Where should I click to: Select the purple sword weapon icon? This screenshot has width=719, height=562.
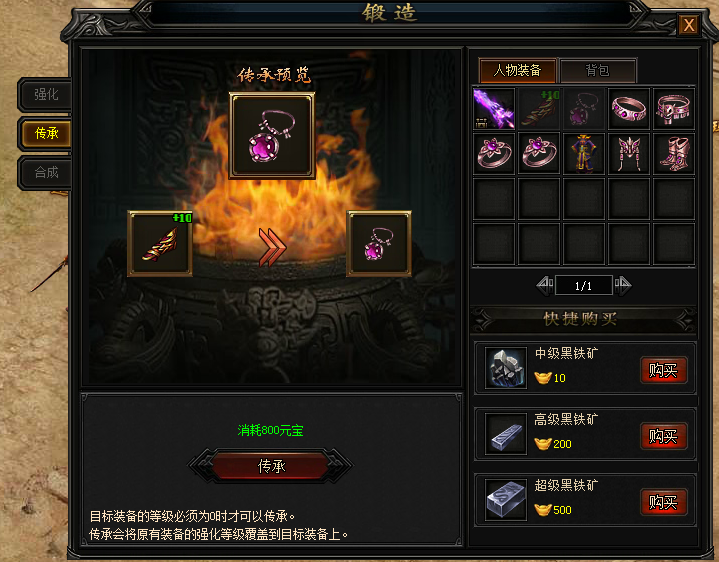click(x=493, y=109)
